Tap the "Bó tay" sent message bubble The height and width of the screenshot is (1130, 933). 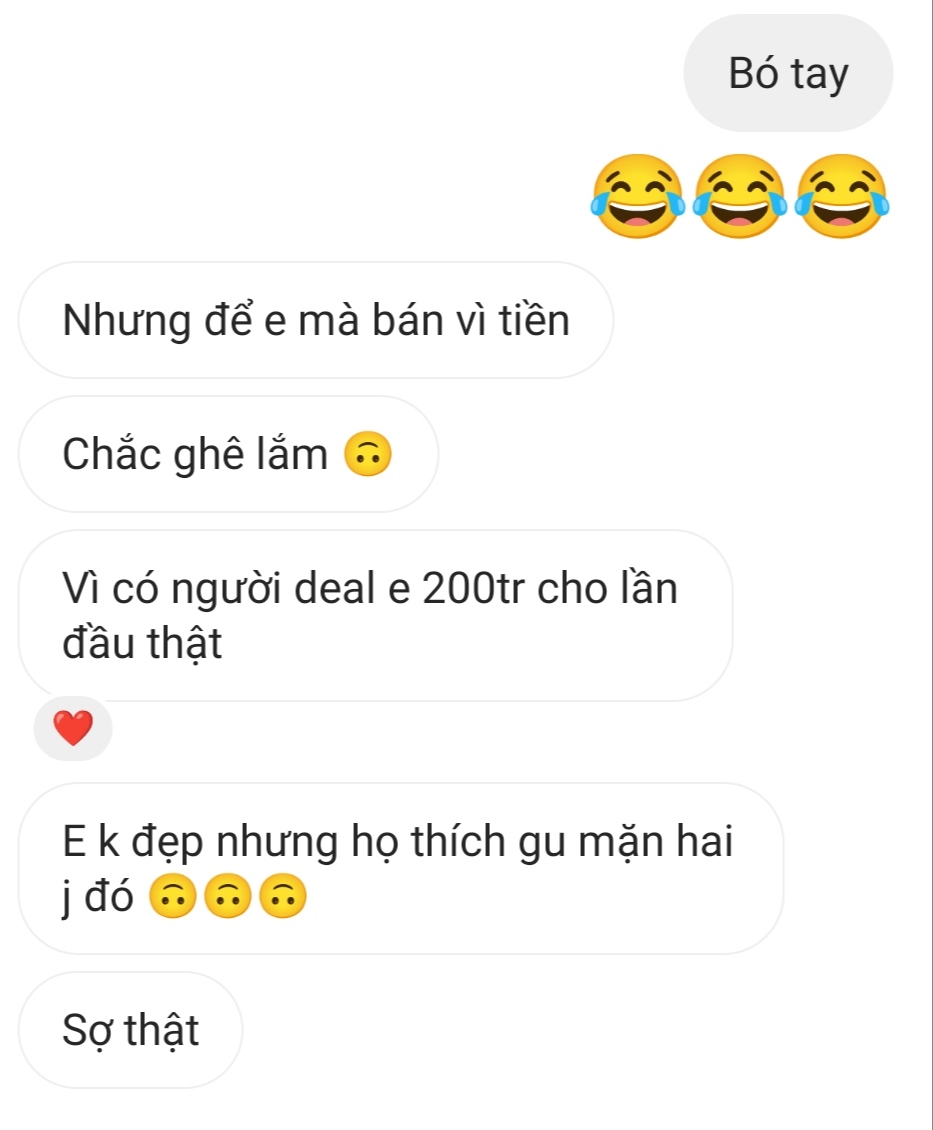788,73
